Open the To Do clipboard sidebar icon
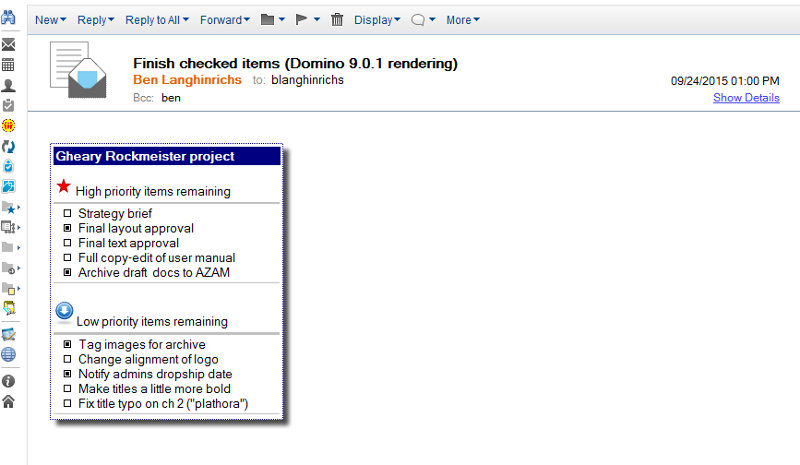The height and width of the screenshot is (465, 800). point(8,105)
